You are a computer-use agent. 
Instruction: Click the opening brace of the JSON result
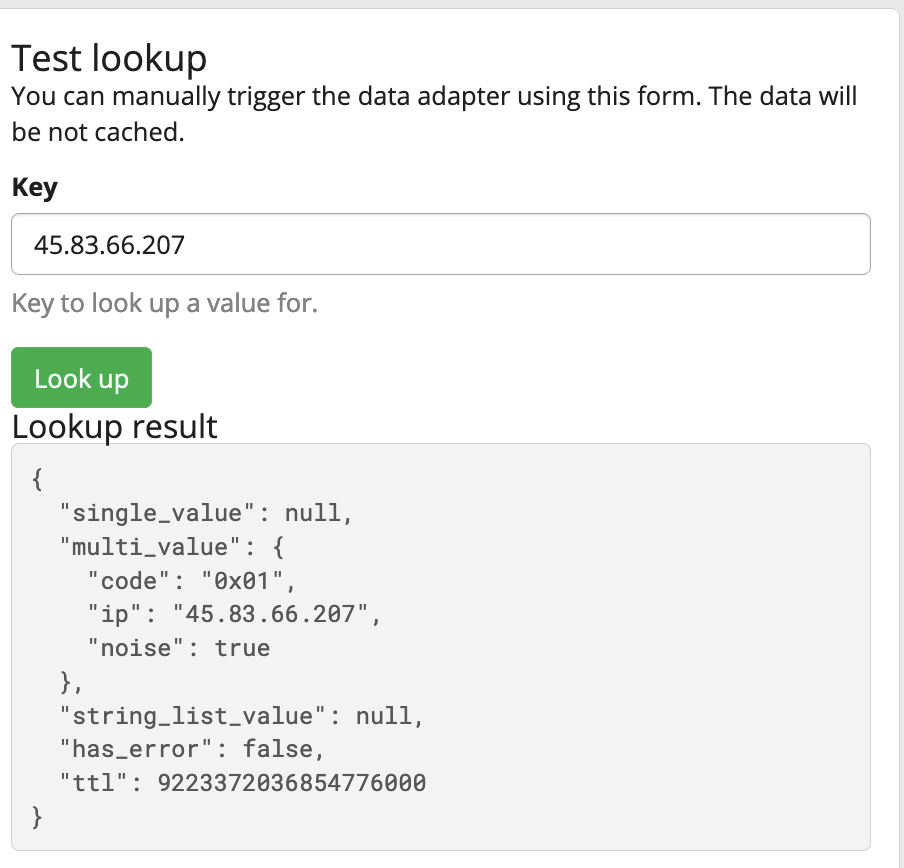coord(38,480)
